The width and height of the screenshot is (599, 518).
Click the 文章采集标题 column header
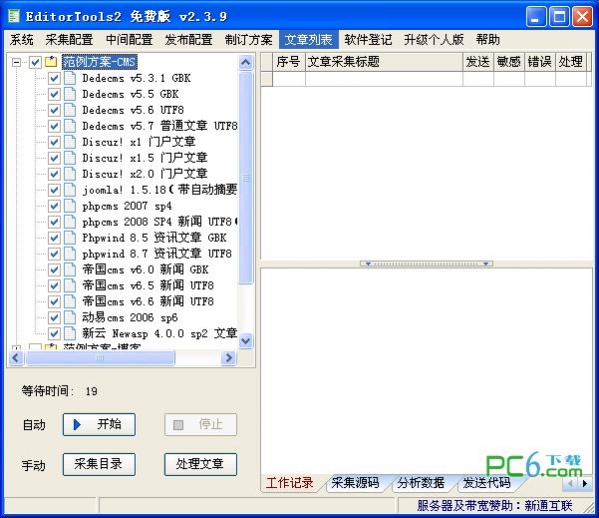pos(384,62)
